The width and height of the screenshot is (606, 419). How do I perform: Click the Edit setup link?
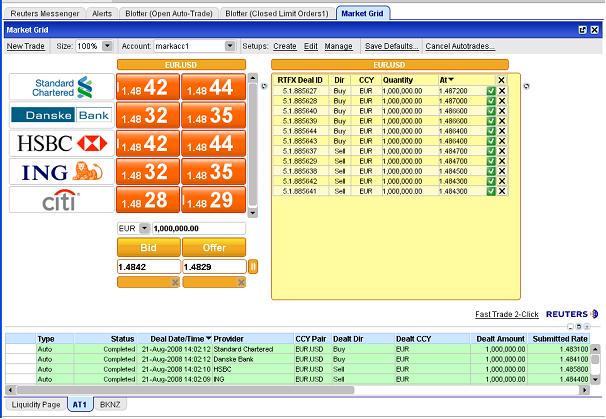click(311, 46)
